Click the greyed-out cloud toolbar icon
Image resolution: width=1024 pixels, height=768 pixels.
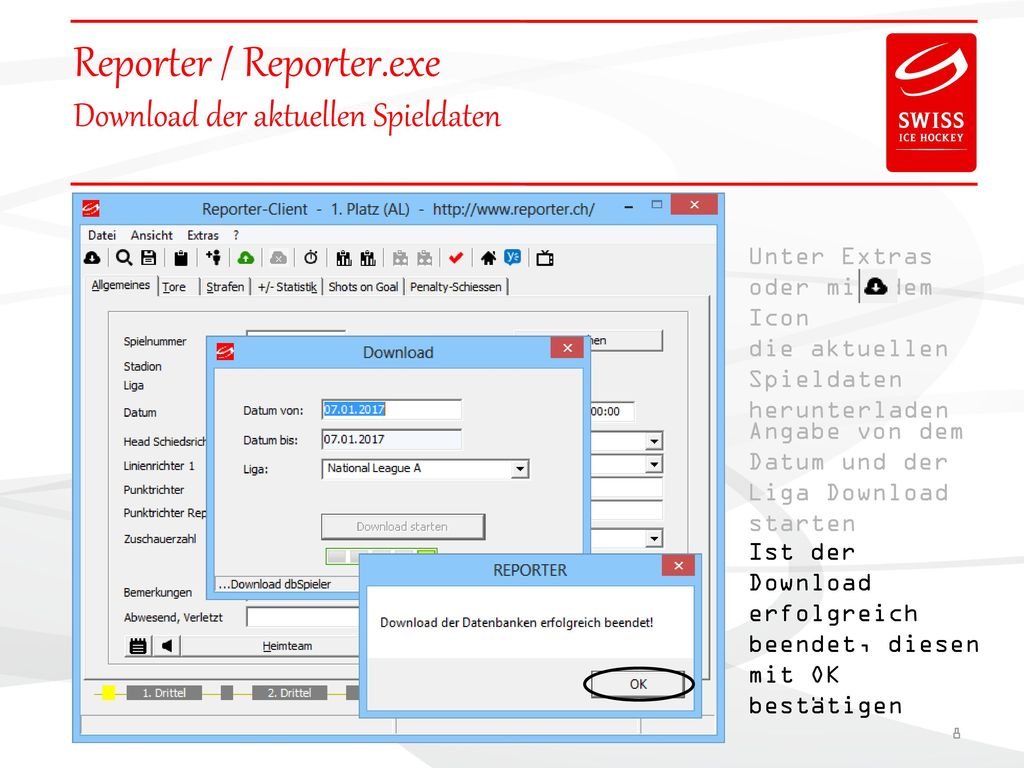(x=278, y=259)
